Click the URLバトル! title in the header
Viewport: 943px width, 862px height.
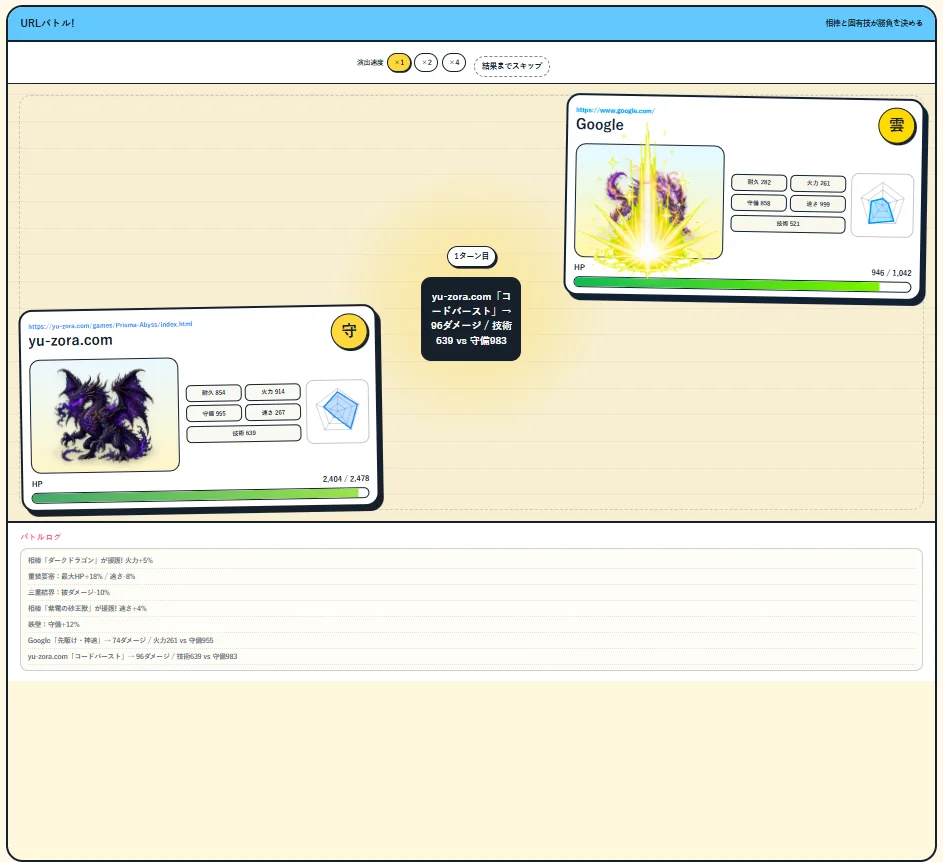click(x=48, y=23)
